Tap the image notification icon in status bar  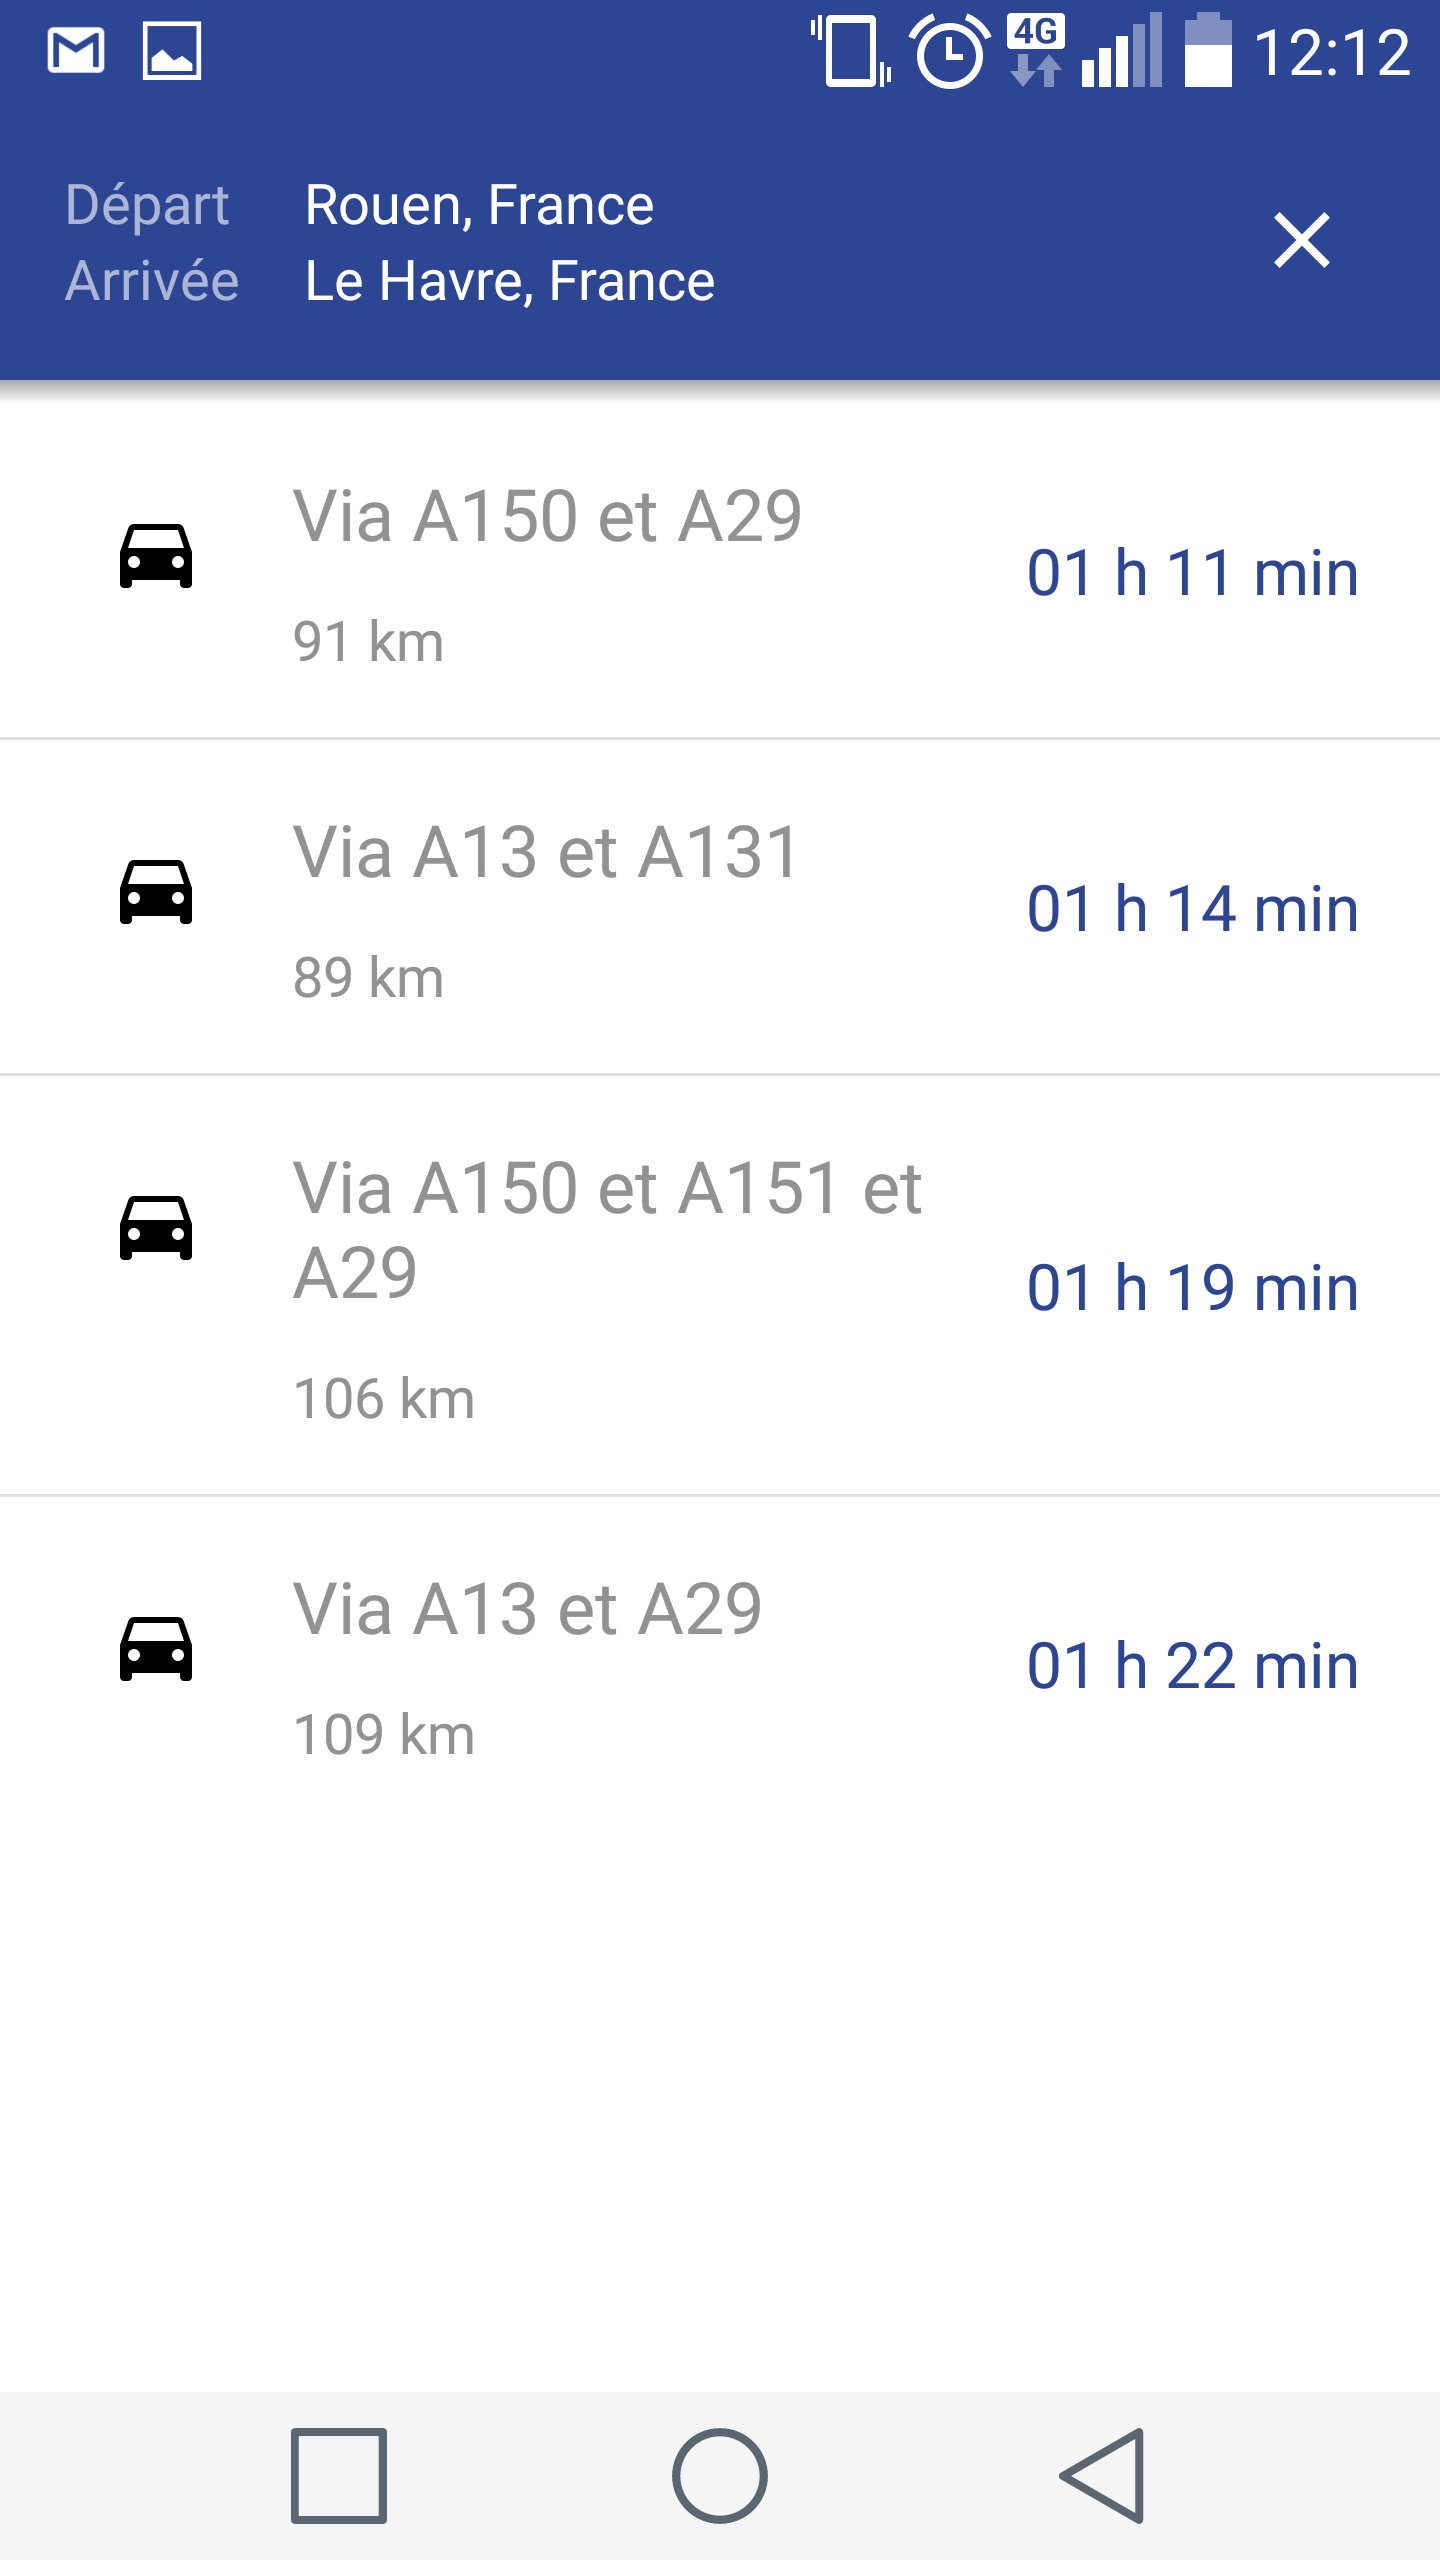click(x=172, y=51)
